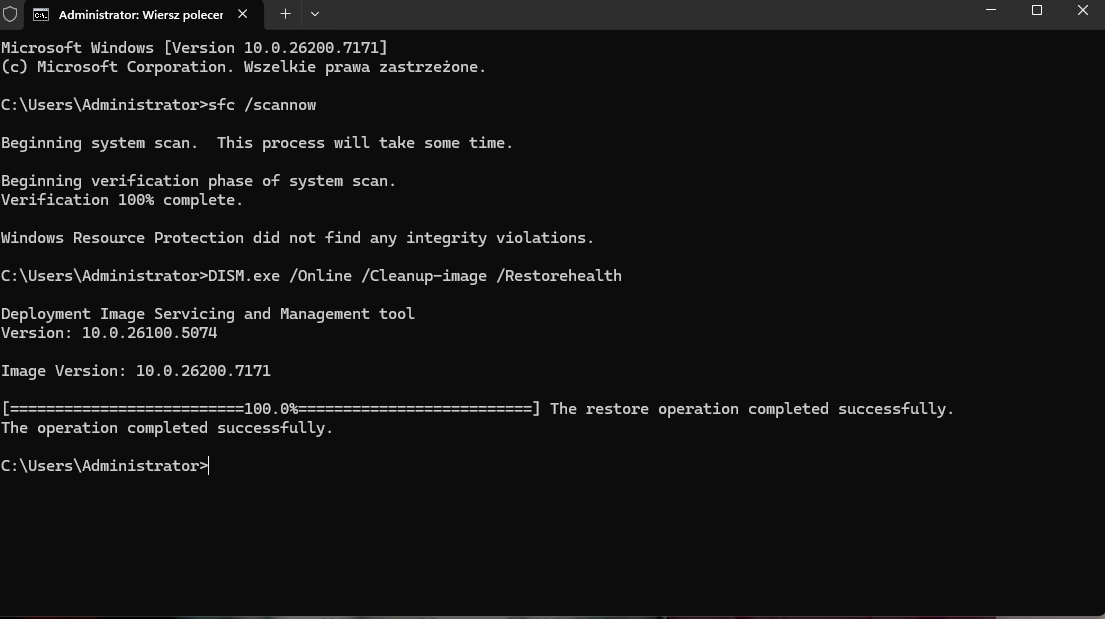Click The operation completed successfully line
The width and height of the screenshot is (1105, 619).
click(x=167, y=428)
